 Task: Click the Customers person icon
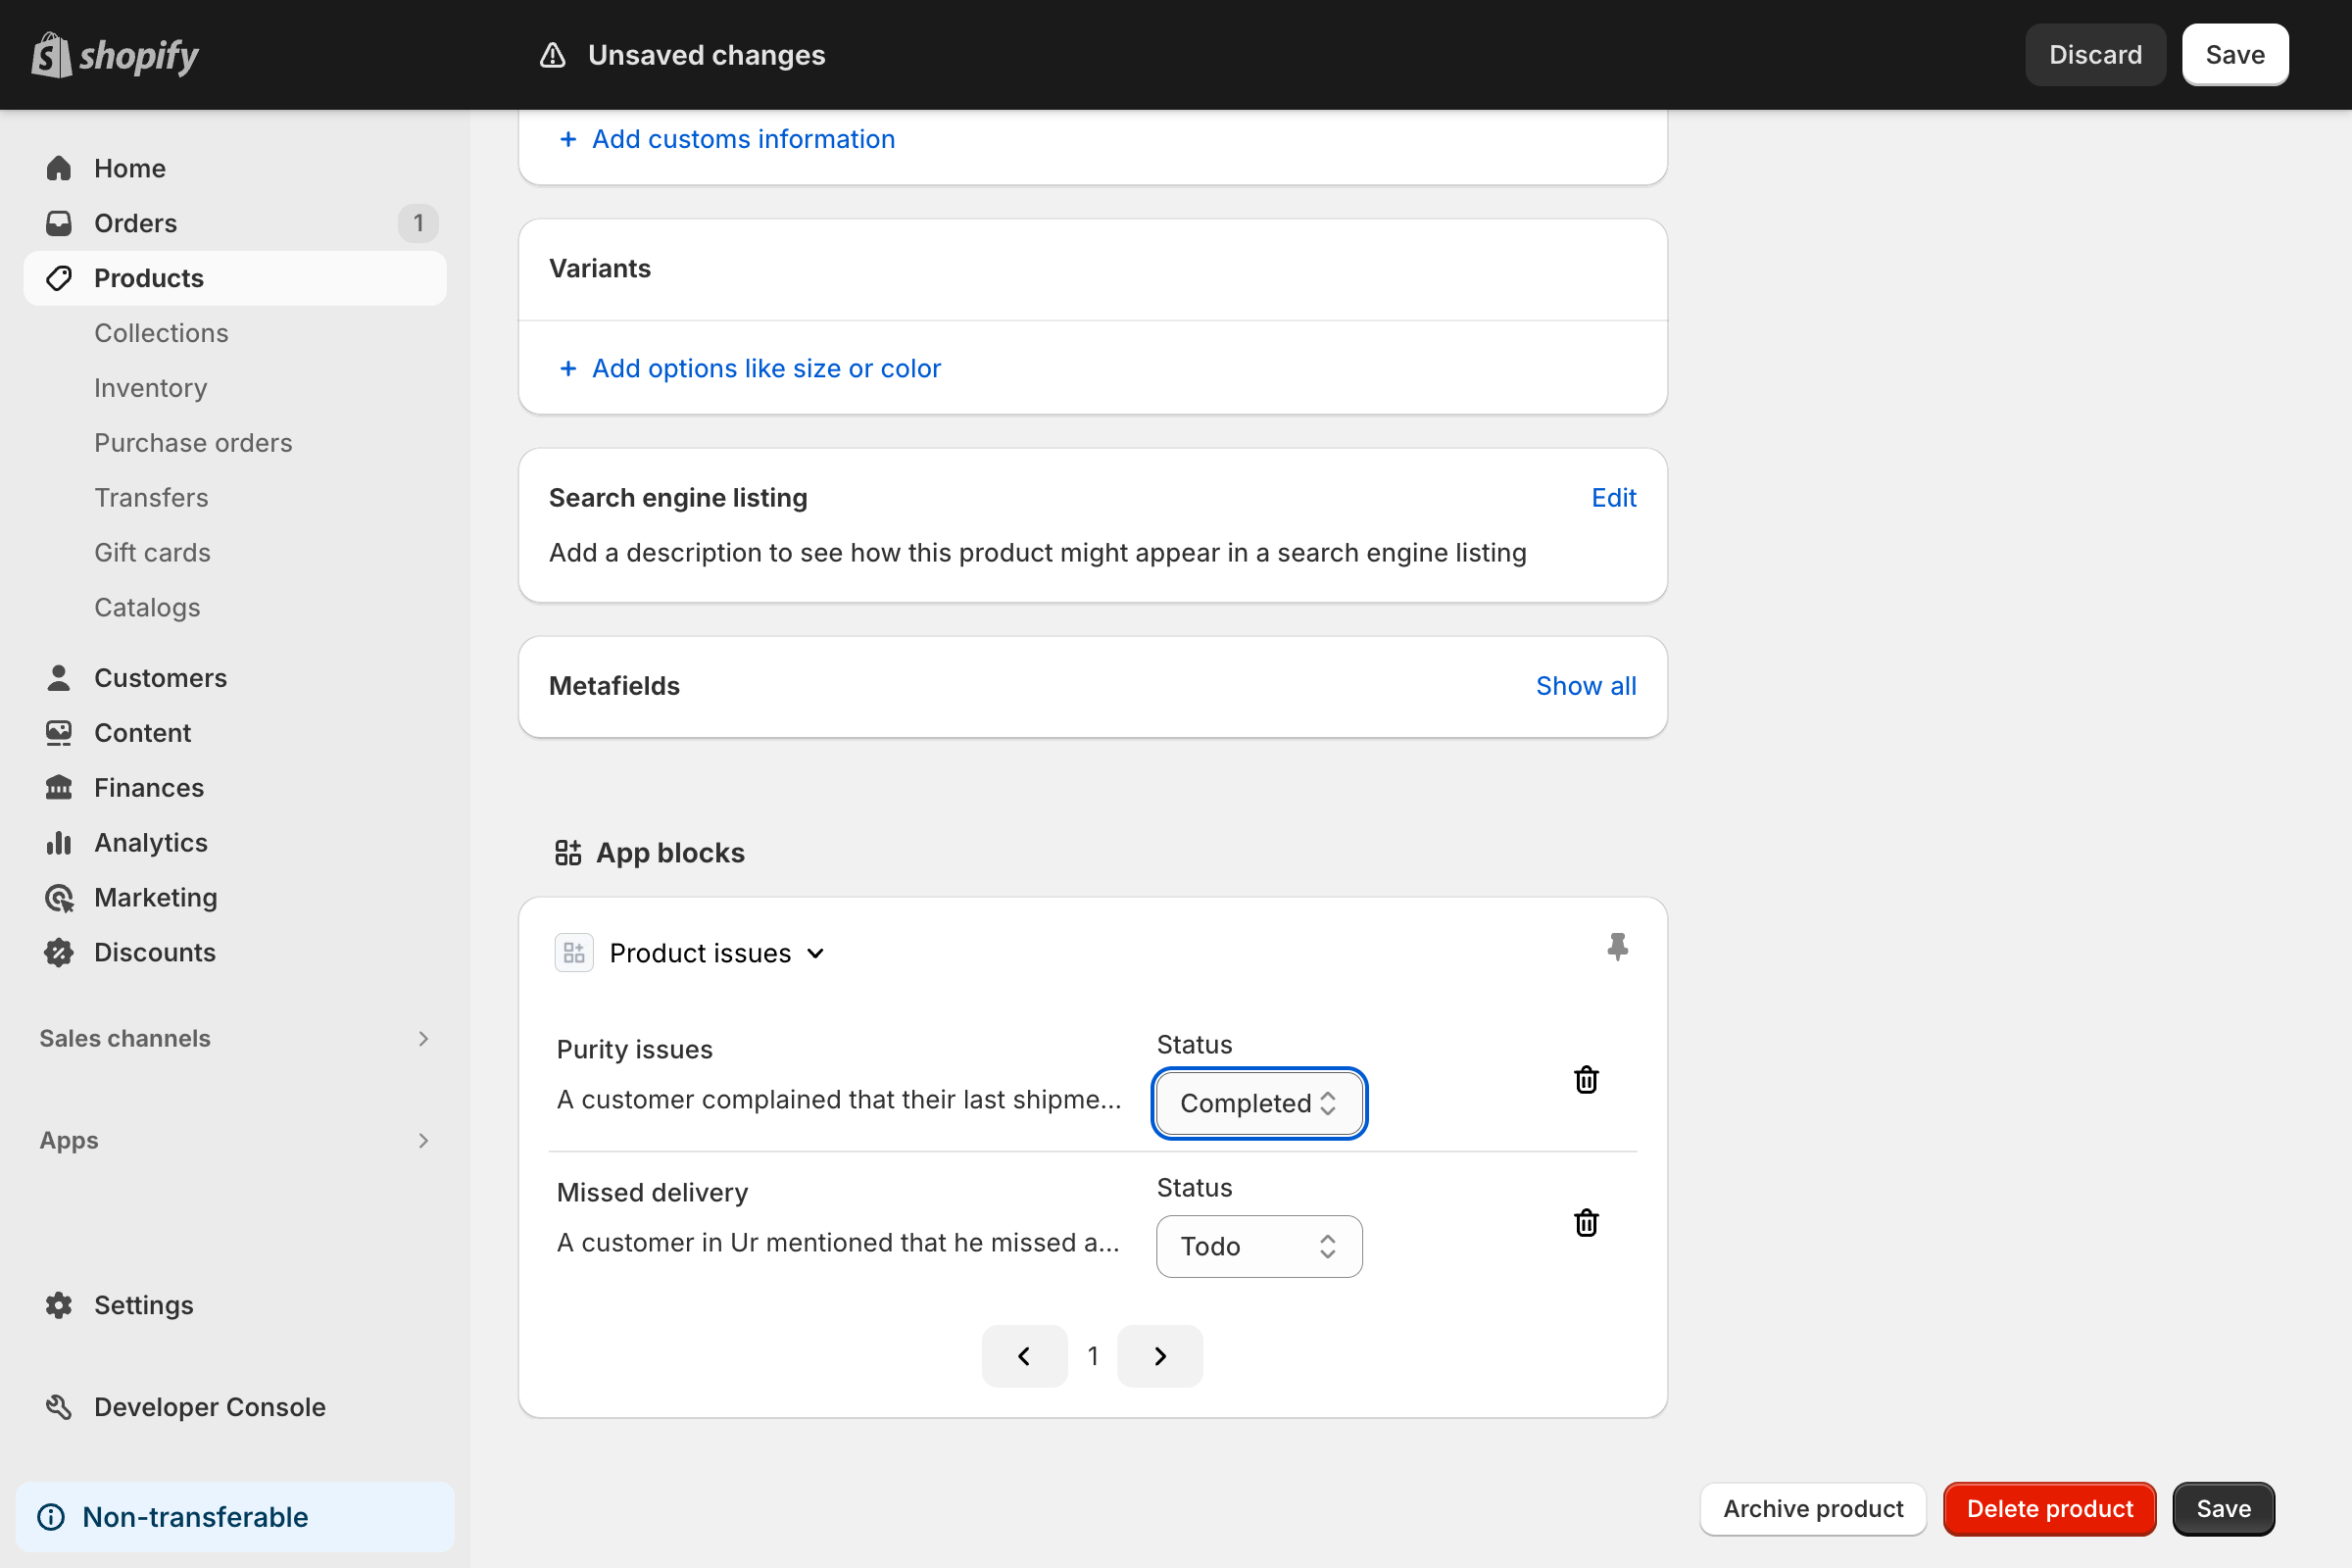click(59, 678)
